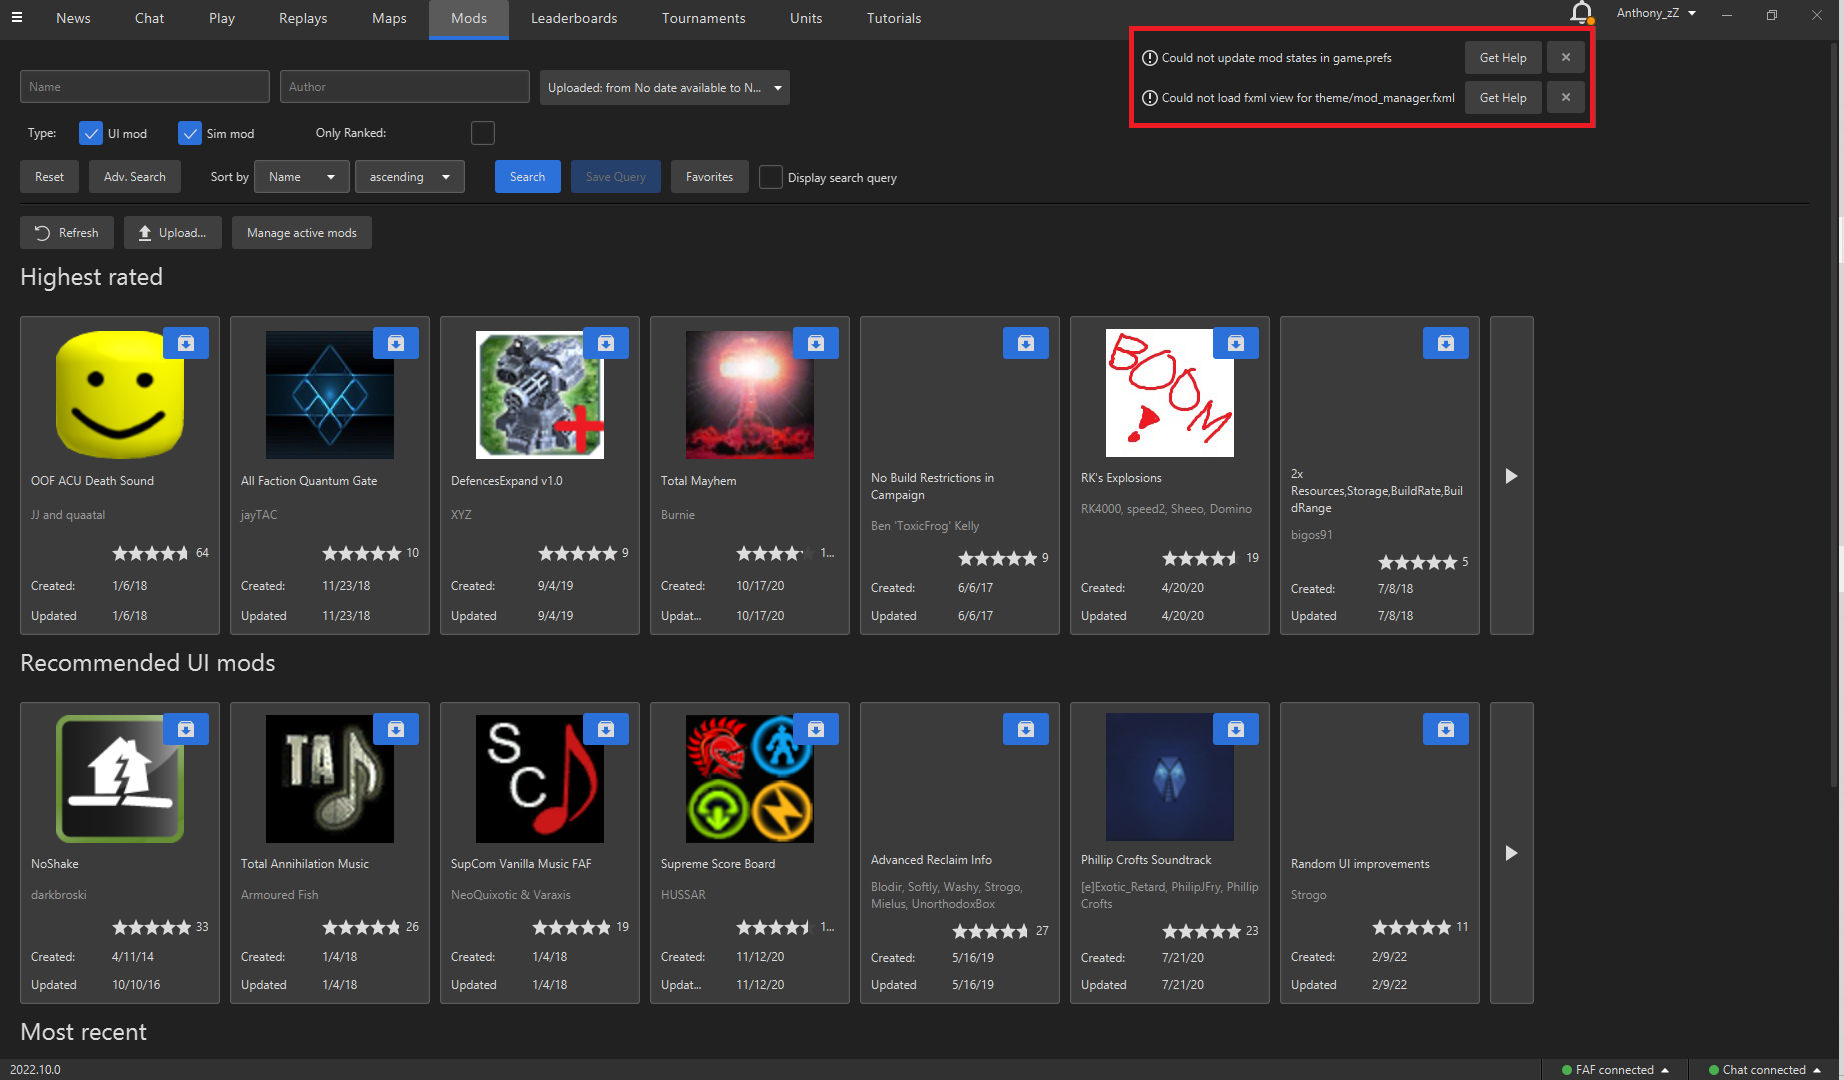Install DefencesExpand v1.0 mod
Screen dimensions: 1844x1080
606,343
